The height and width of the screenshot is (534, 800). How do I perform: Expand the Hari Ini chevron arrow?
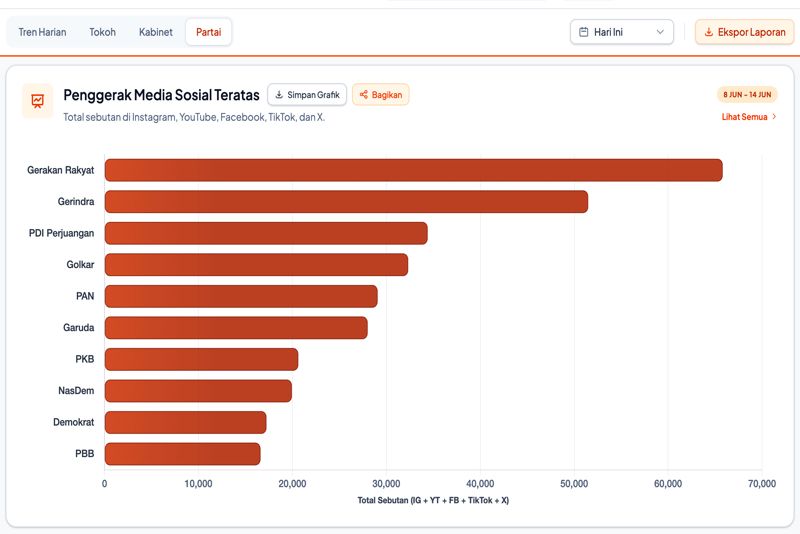[x=660, y=32]
